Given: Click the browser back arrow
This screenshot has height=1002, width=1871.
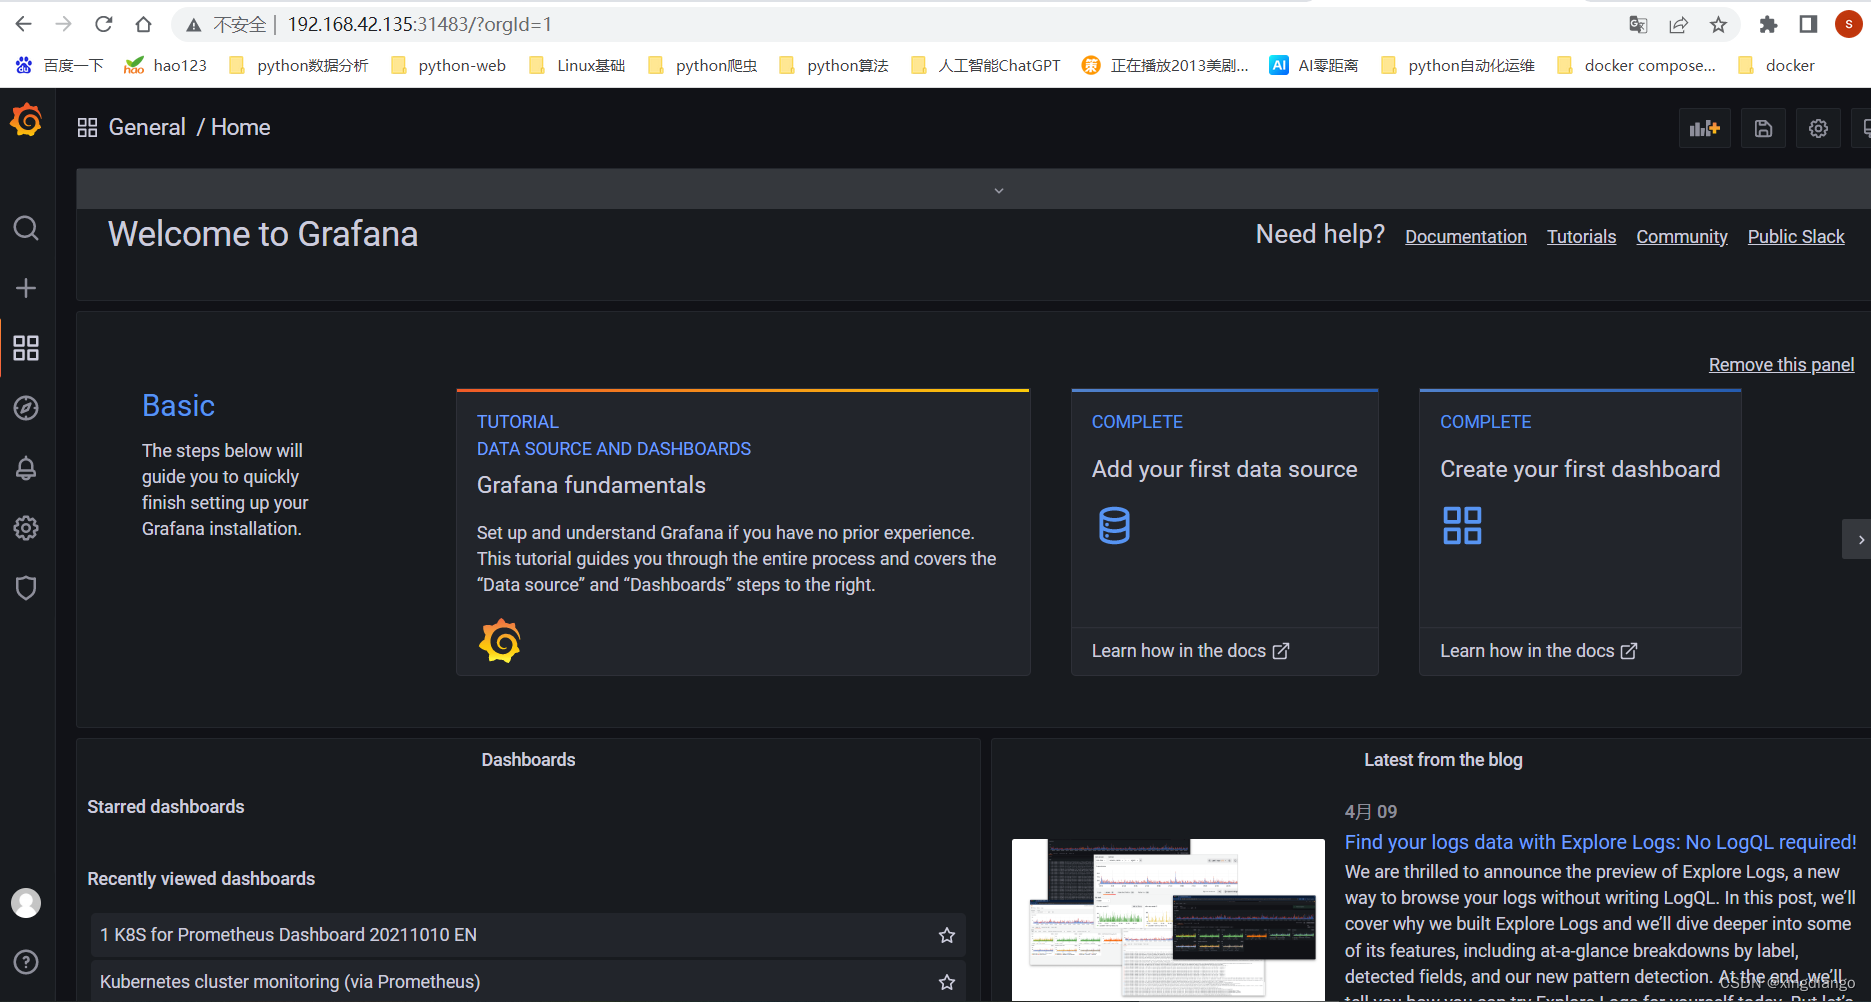Looking at the screenshot, I should (24, 24).
